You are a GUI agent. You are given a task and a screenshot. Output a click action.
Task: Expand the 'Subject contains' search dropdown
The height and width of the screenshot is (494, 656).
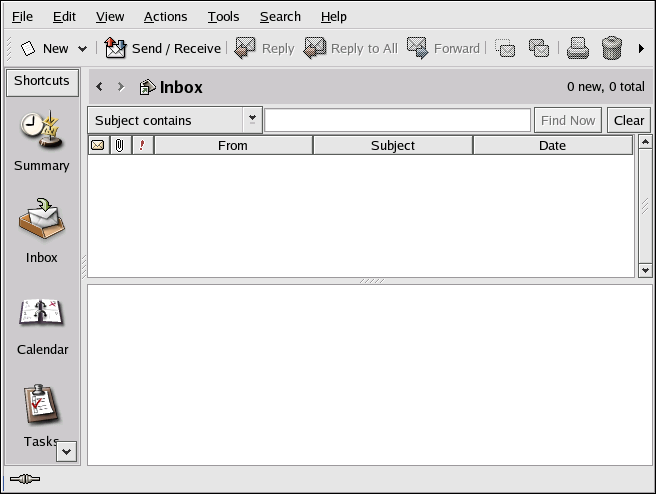[252, 119]
